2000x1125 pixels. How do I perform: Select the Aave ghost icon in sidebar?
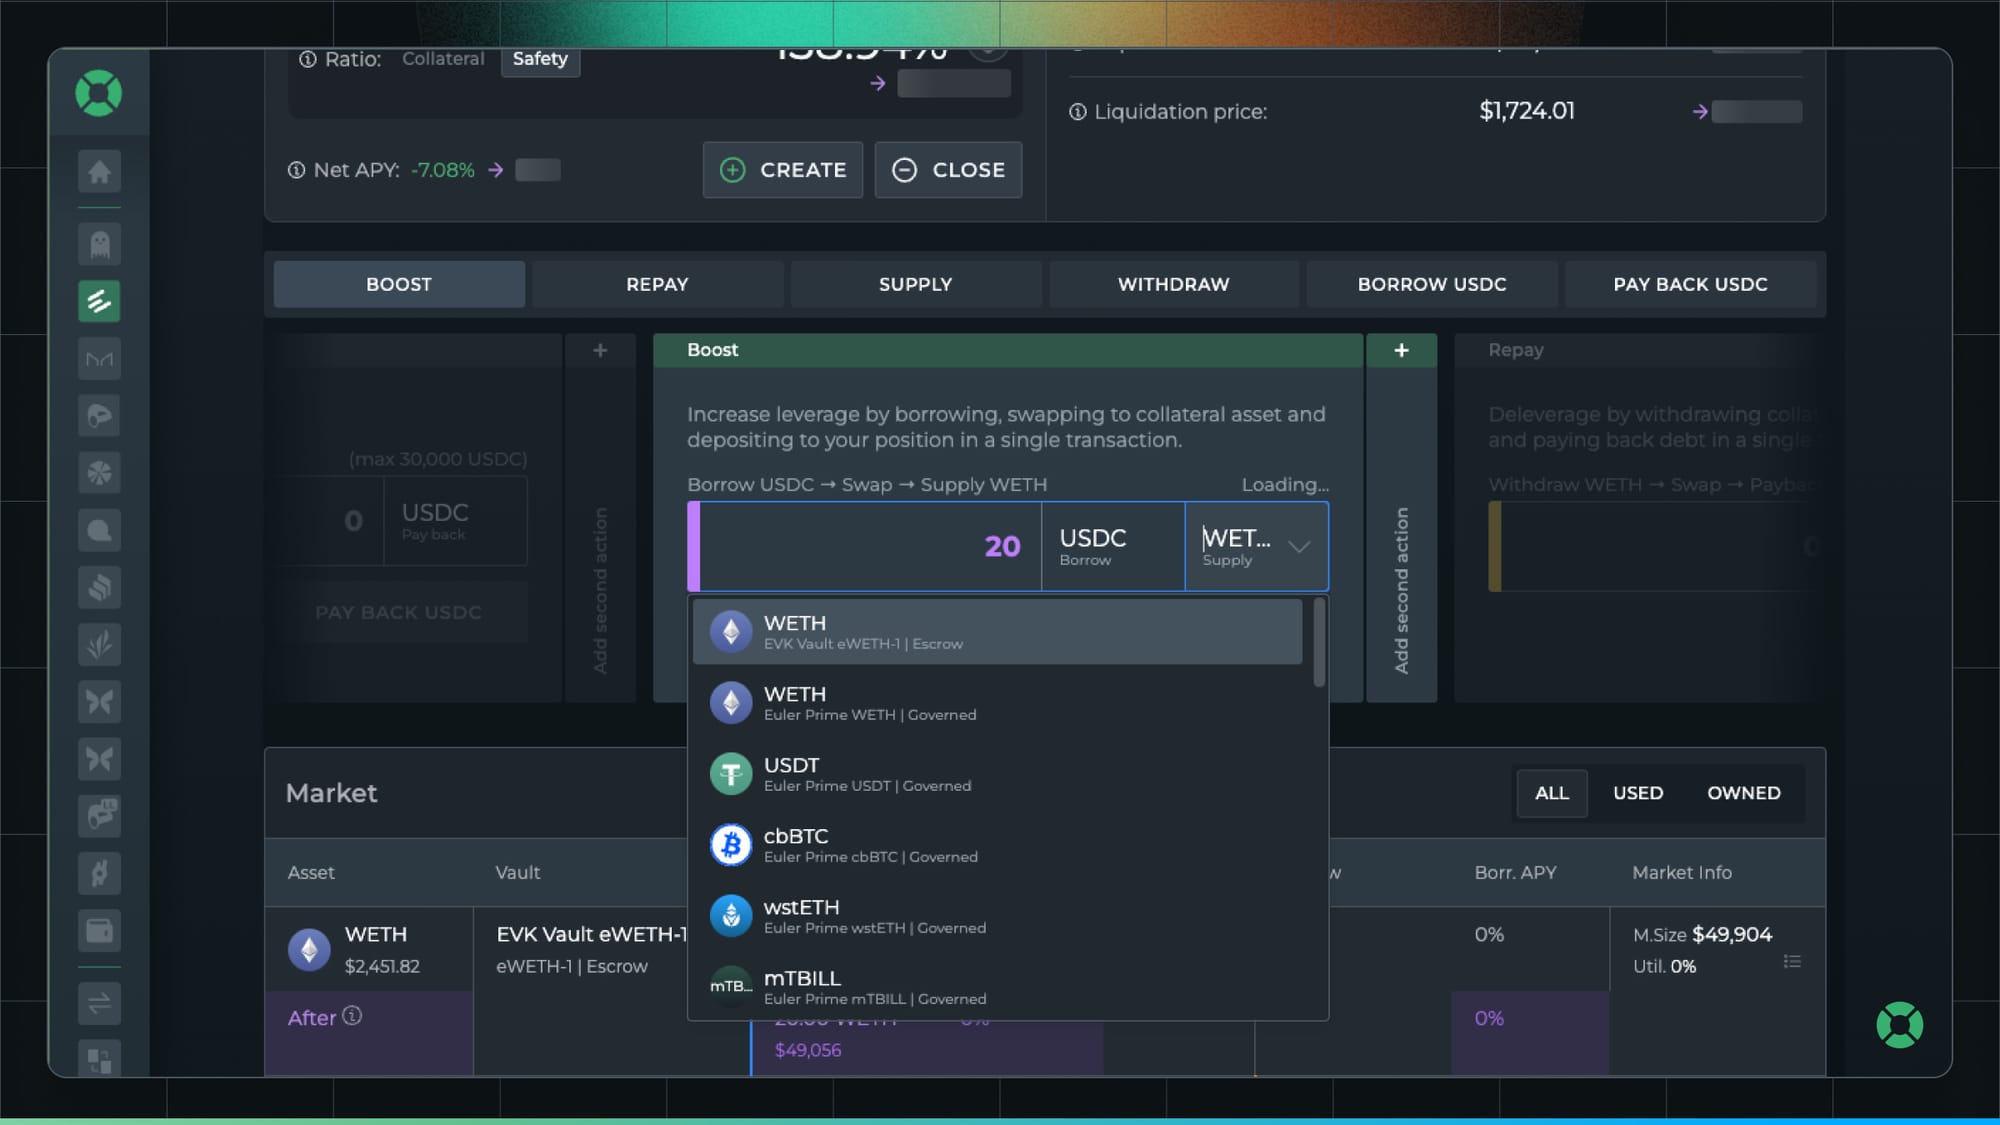pyautogui.click(x=99, y=243)
